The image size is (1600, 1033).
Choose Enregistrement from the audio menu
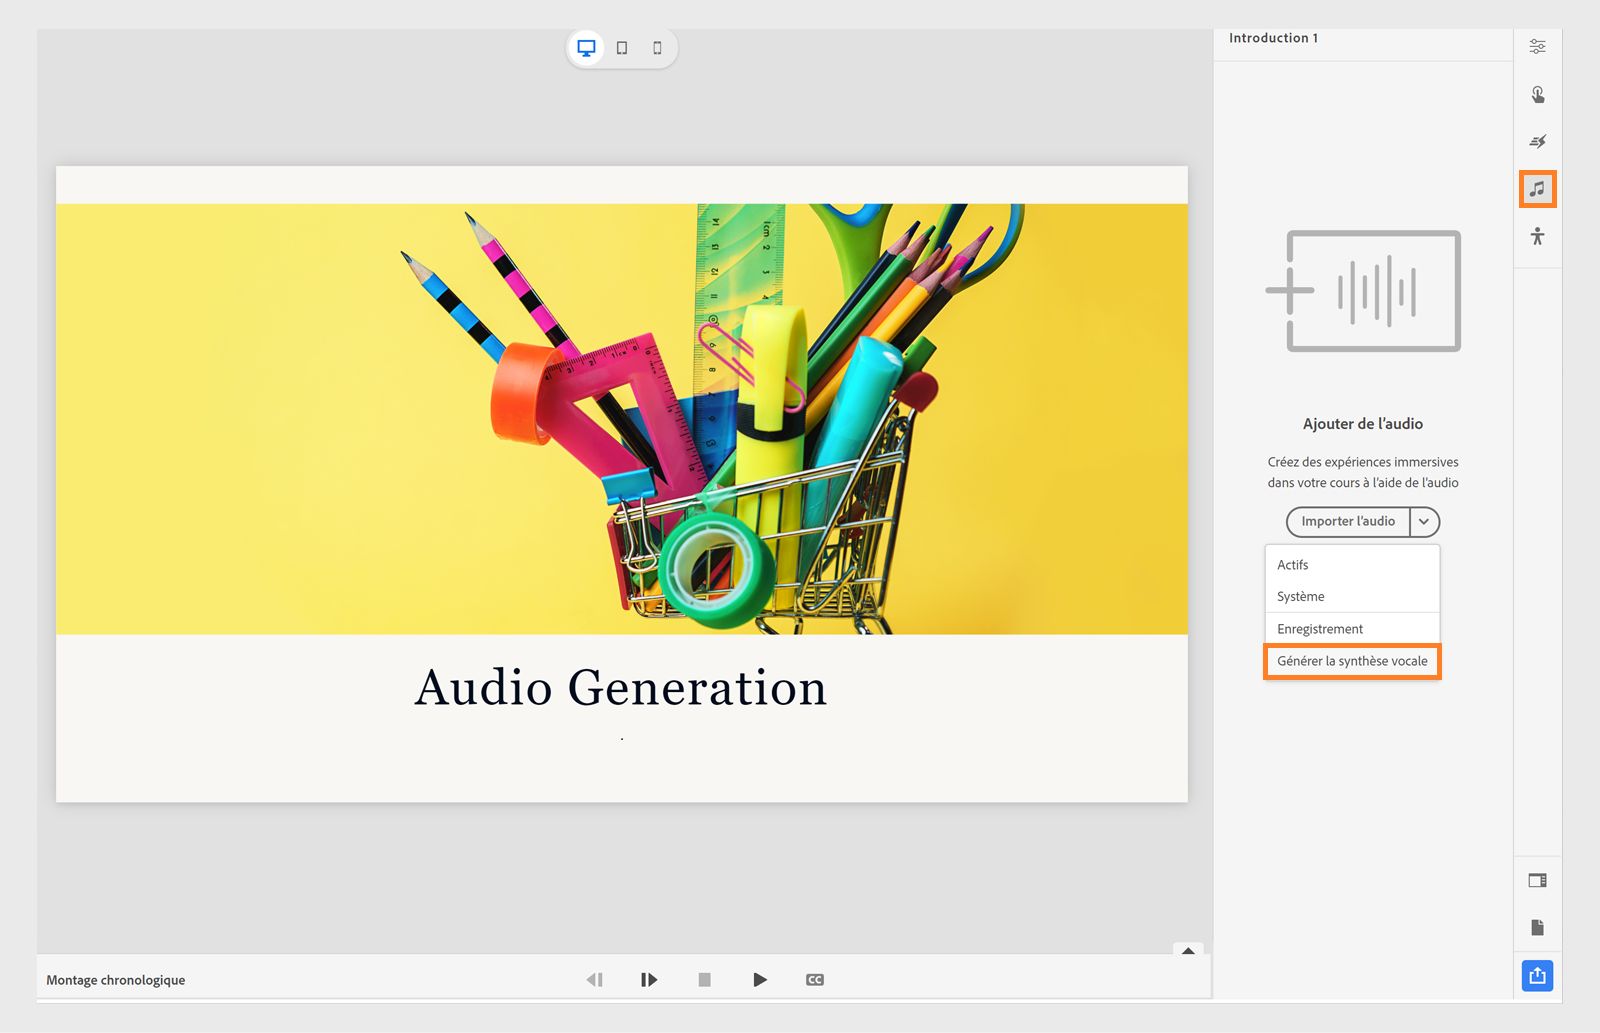coord(1320,629)
